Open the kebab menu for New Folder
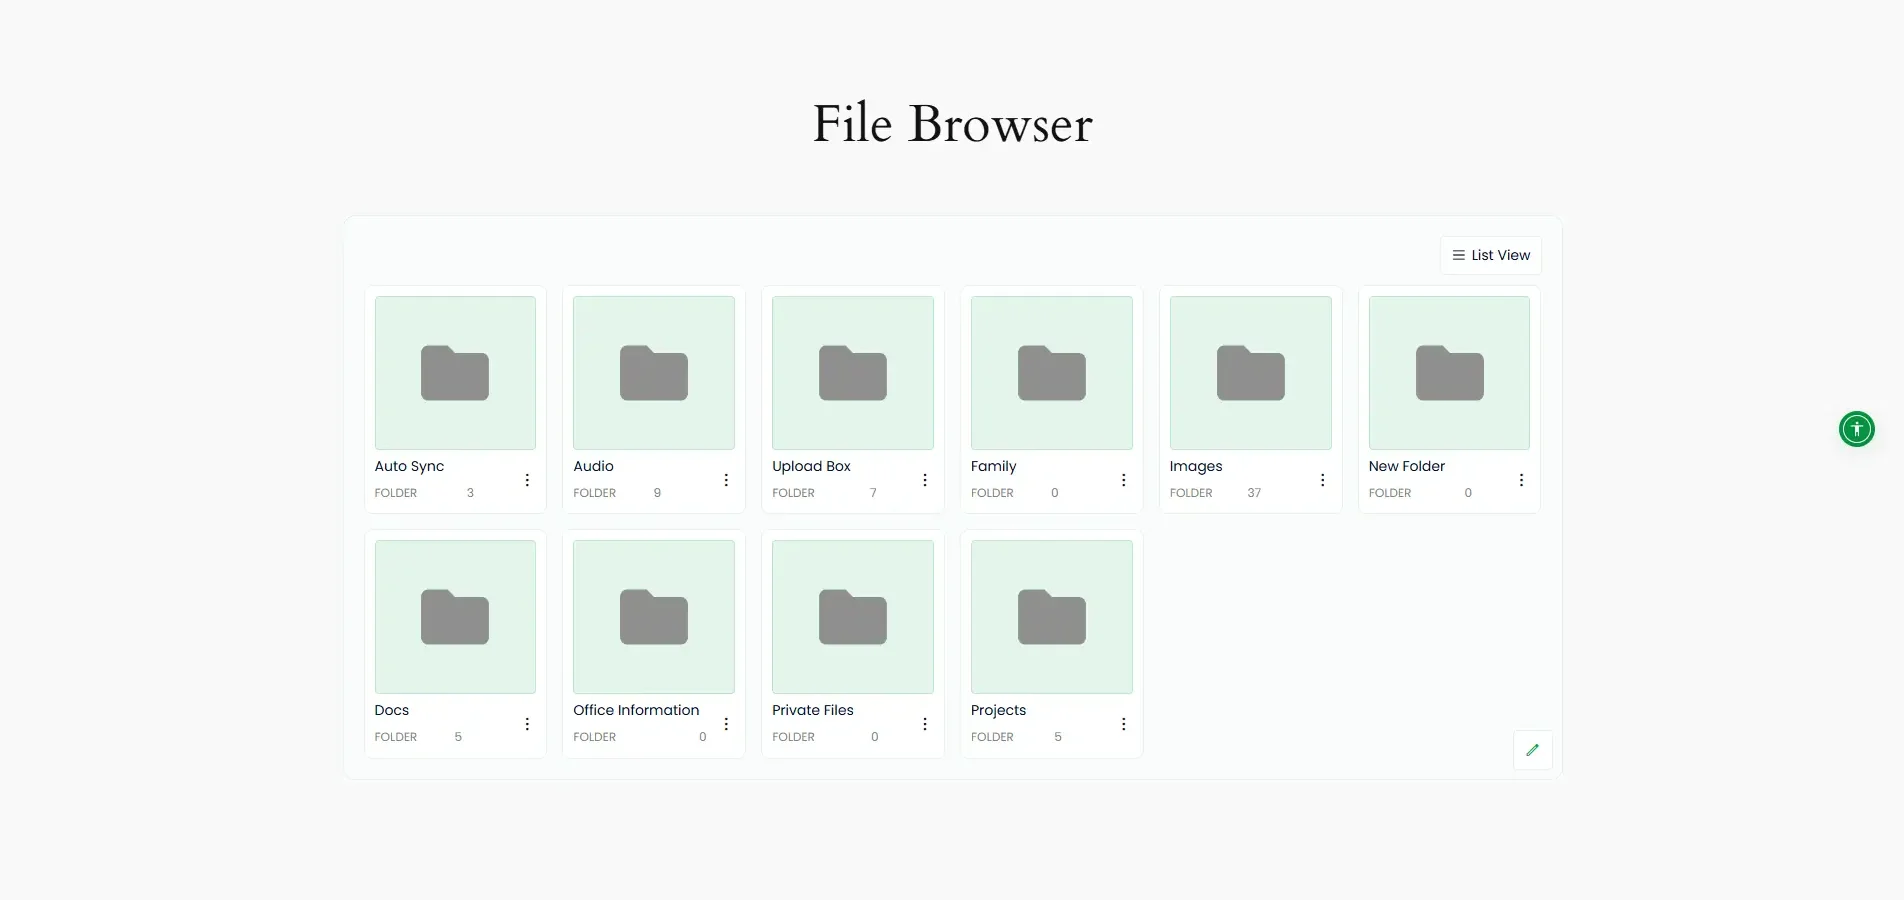 pos(1521,480)
